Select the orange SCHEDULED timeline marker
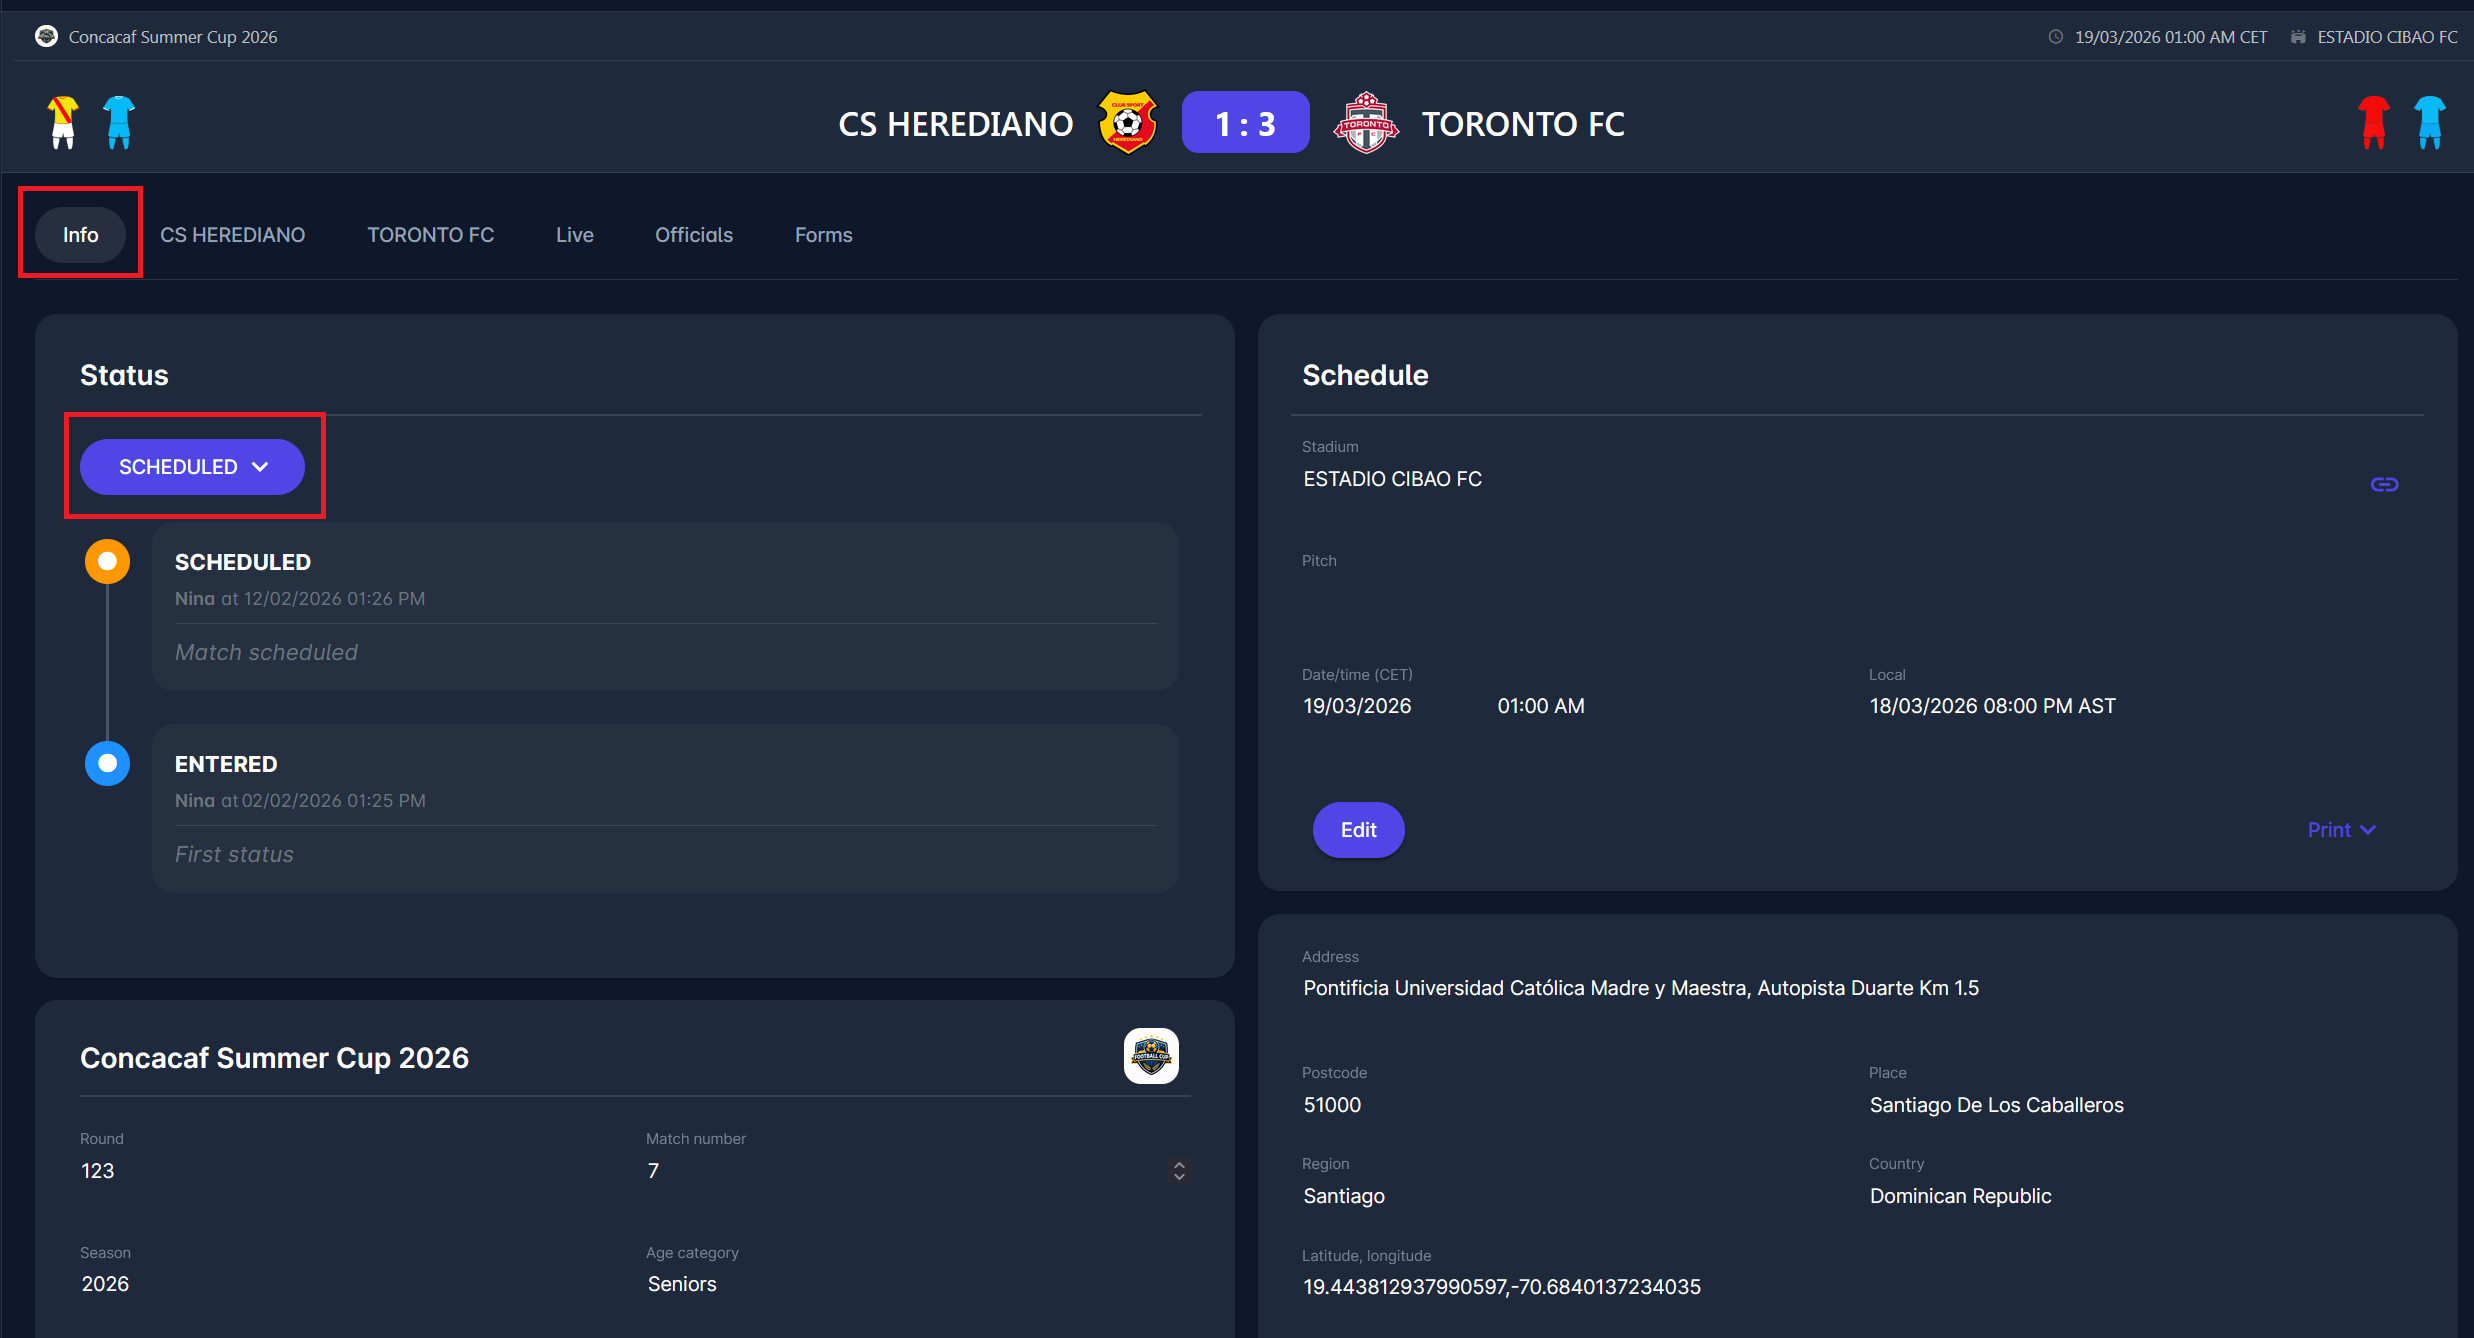Viewport: 2474px width, 1338px height. [x=107, y=562]
